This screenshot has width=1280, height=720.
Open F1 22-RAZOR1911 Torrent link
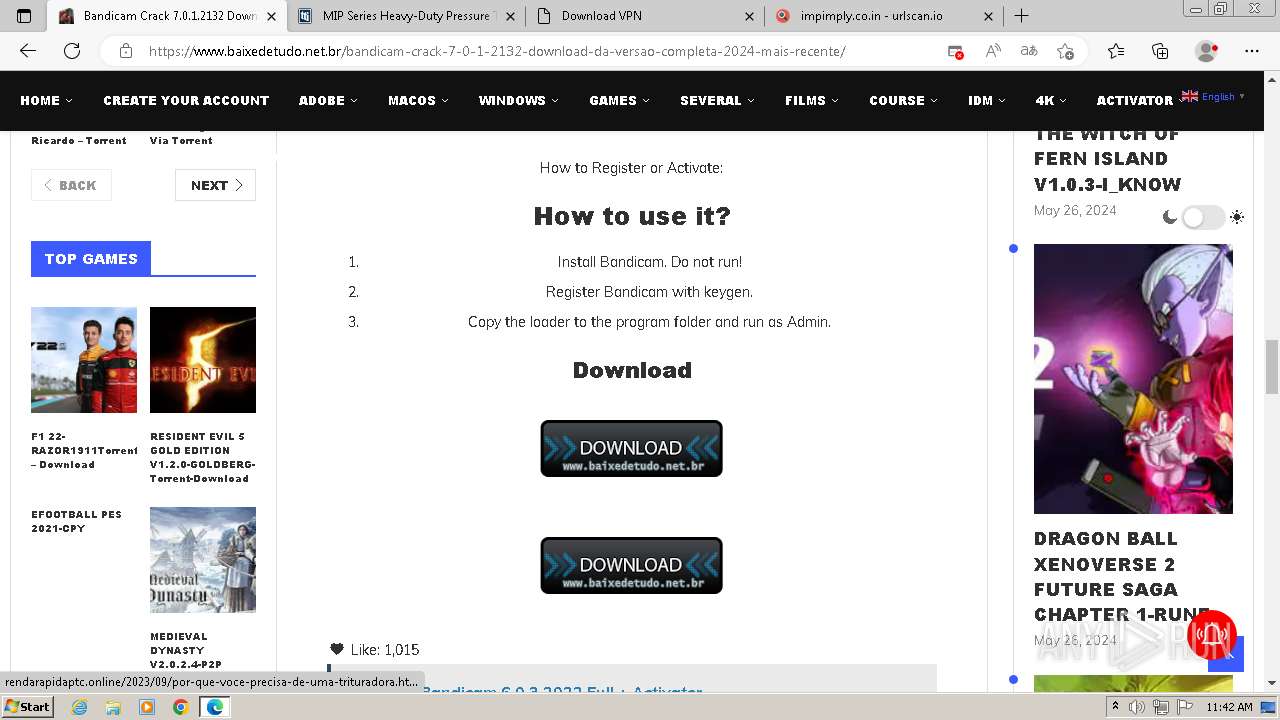point(84,450)
